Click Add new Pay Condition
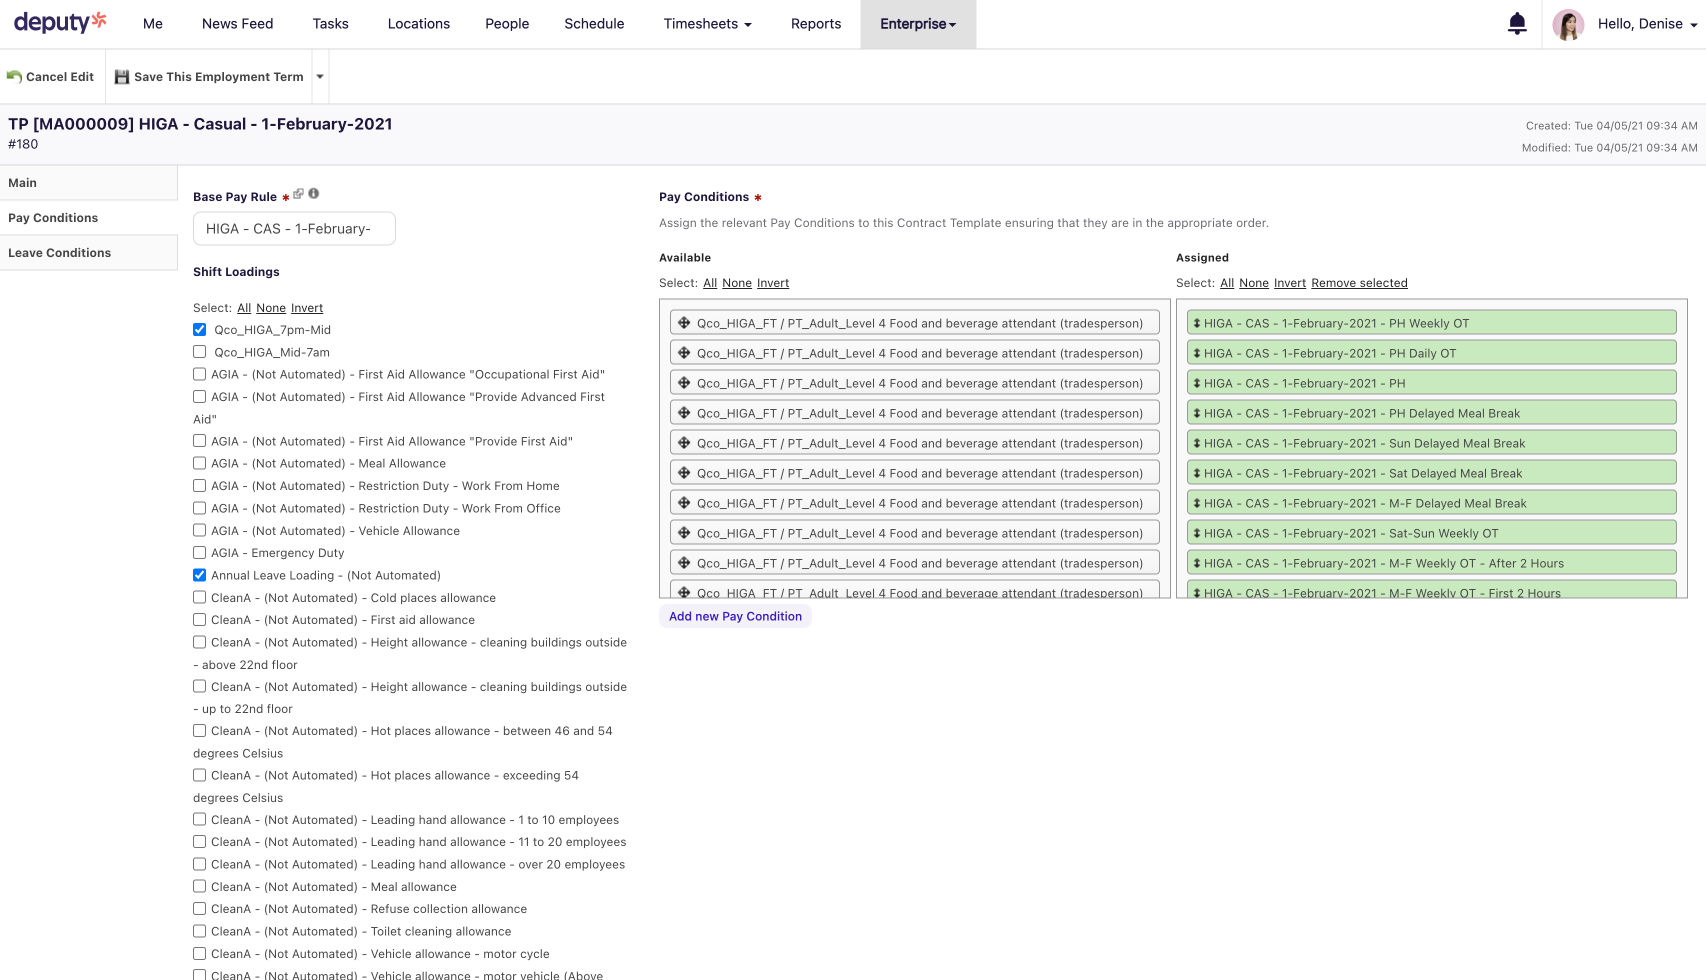 pos(735,617)
